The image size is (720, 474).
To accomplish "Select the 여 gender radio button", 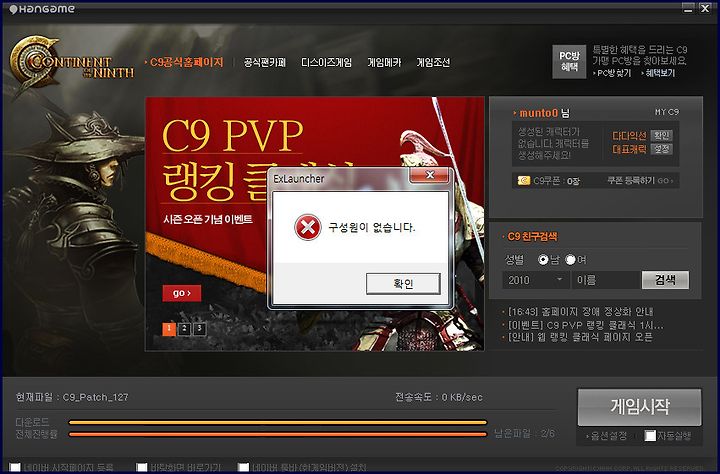I will click(x=570, y=260).
